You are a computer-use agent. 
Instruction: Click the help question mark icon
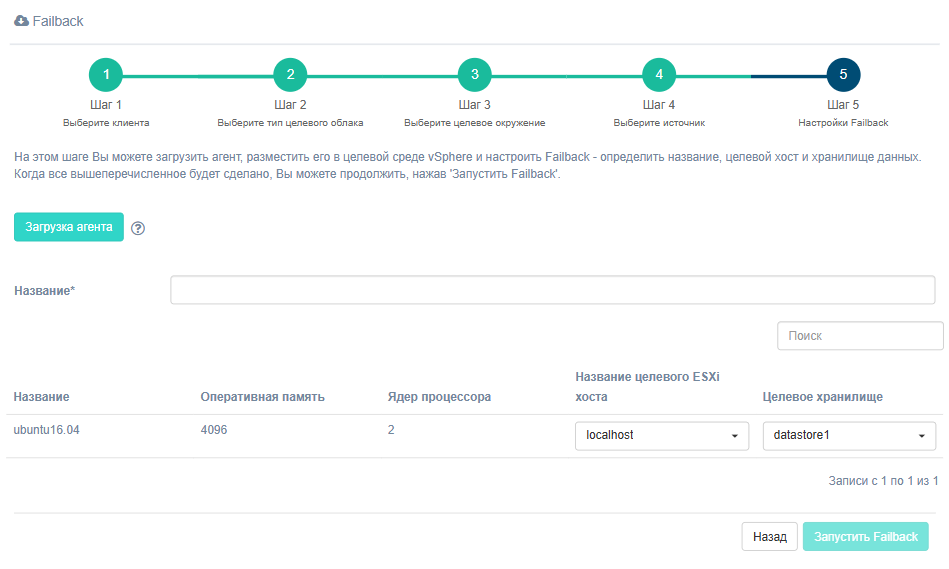[x=138, y=228]
